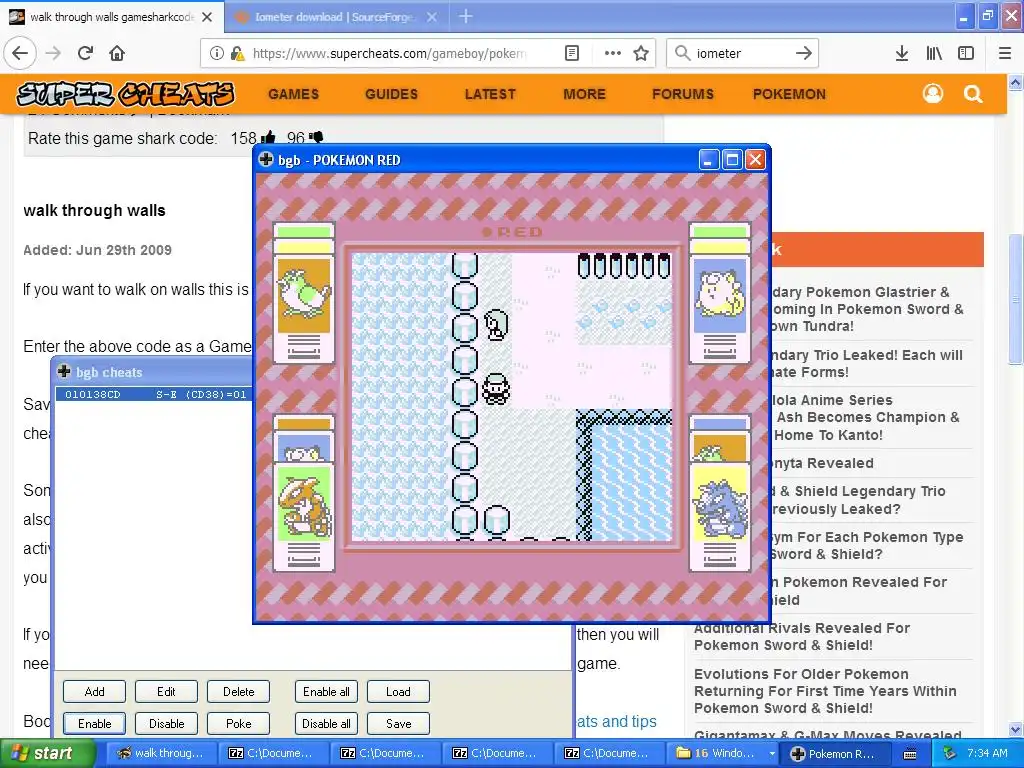
Task: Open the MORE menu item
Action: (584, 94)
